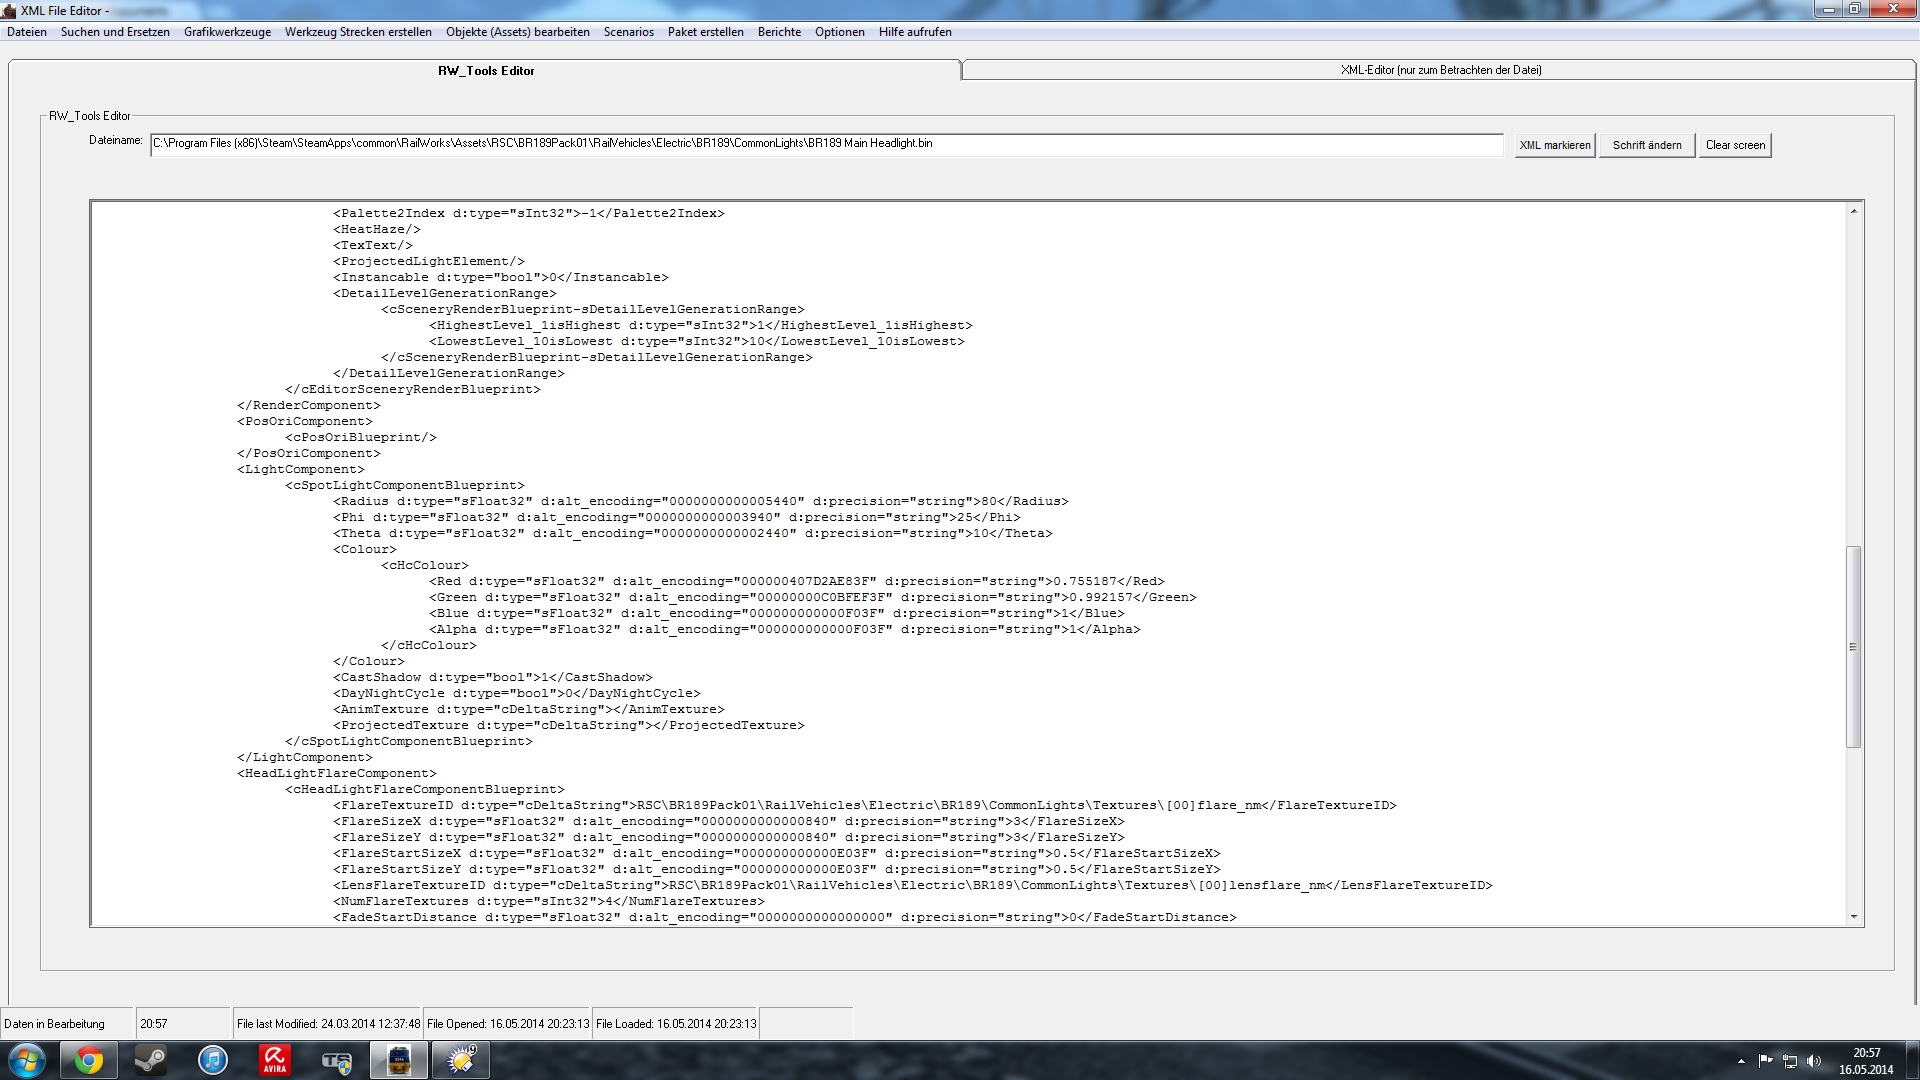
Task: Click the Palette2Index XML line
Action: point(529,213)
